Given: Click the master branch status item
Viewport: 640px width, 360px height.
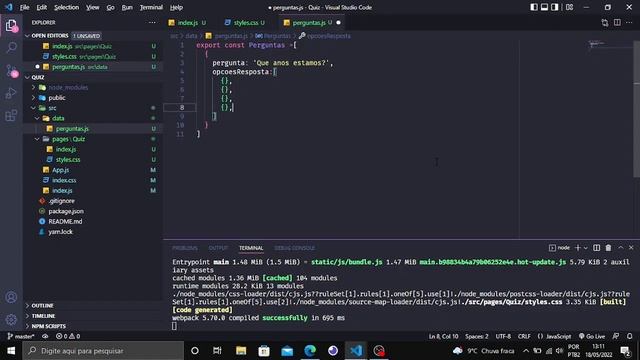Looking at the screenshot, I should tap(21, 336).
